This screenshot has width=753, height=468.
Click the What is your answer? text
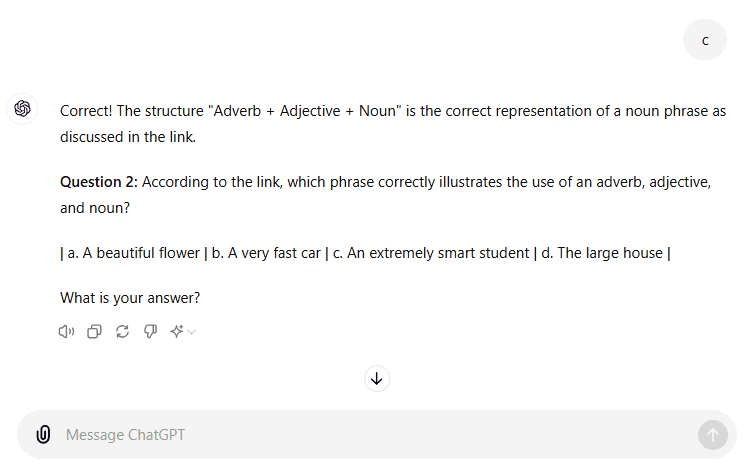click(x=130, y=298)
